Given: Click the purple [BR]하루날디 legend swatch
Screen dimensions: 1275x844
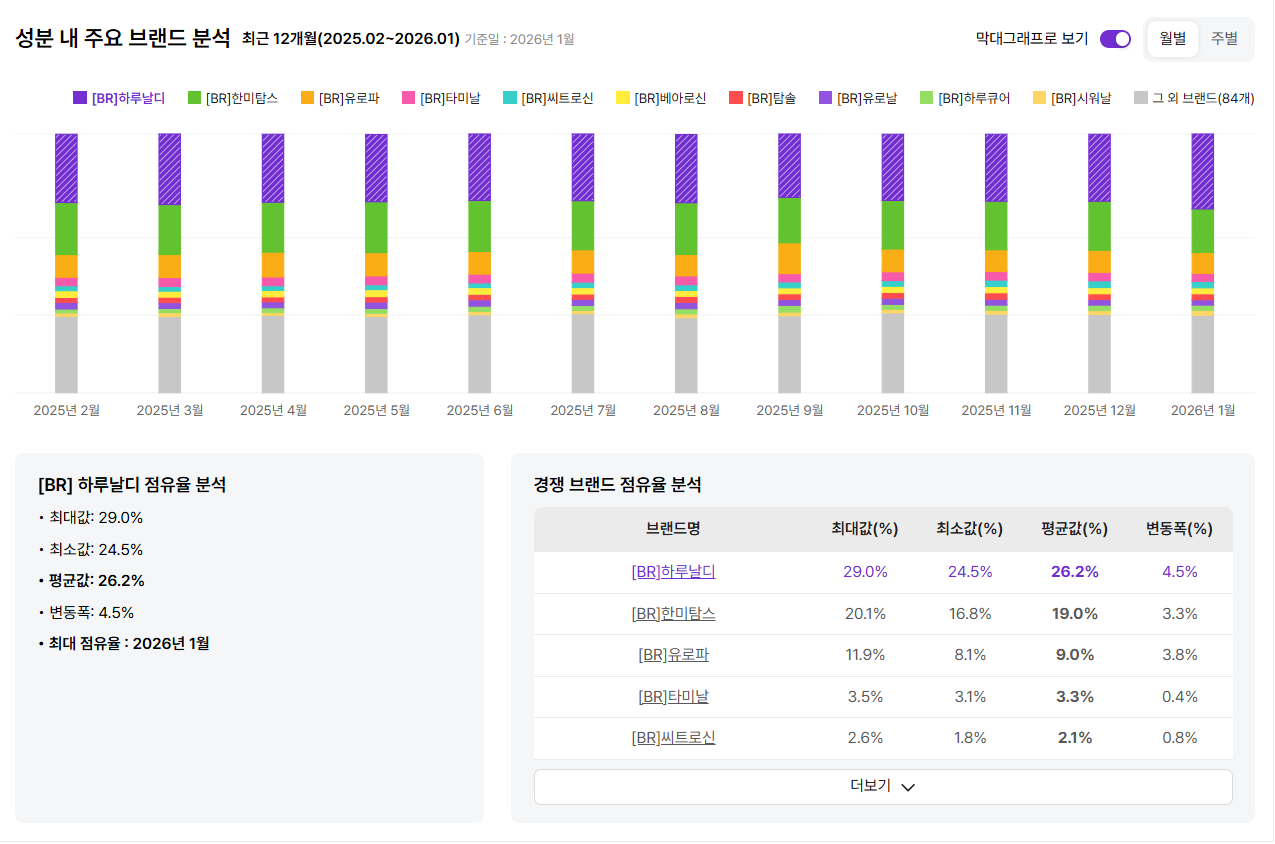Looking at the screenshot, I should click(80, 98).
